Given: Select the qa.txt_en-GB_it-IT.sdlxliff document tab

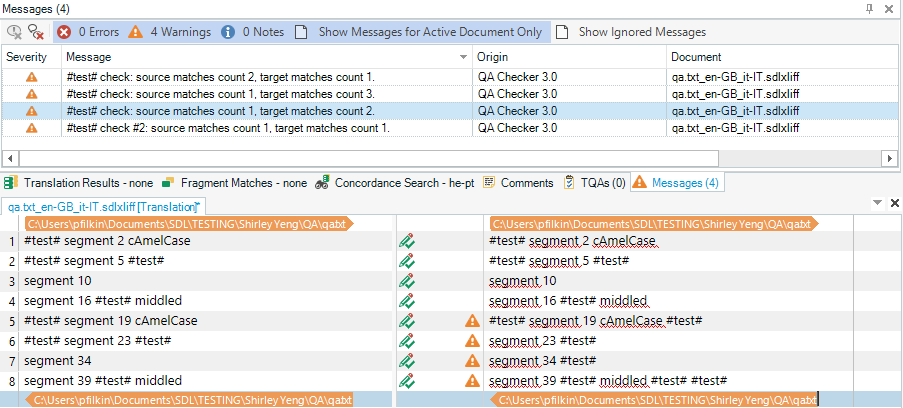Looking at the screenshot, I should point(104,206).
